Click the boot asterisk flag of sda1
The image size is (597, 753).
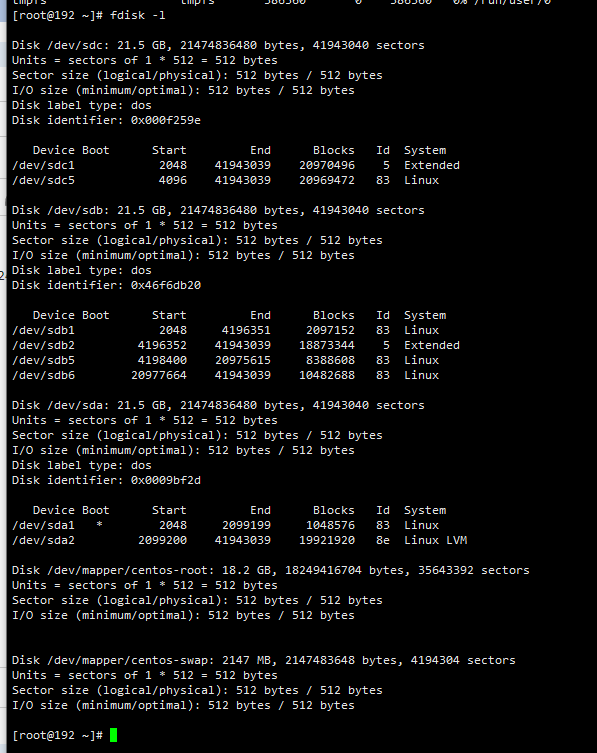click(99, 524)
